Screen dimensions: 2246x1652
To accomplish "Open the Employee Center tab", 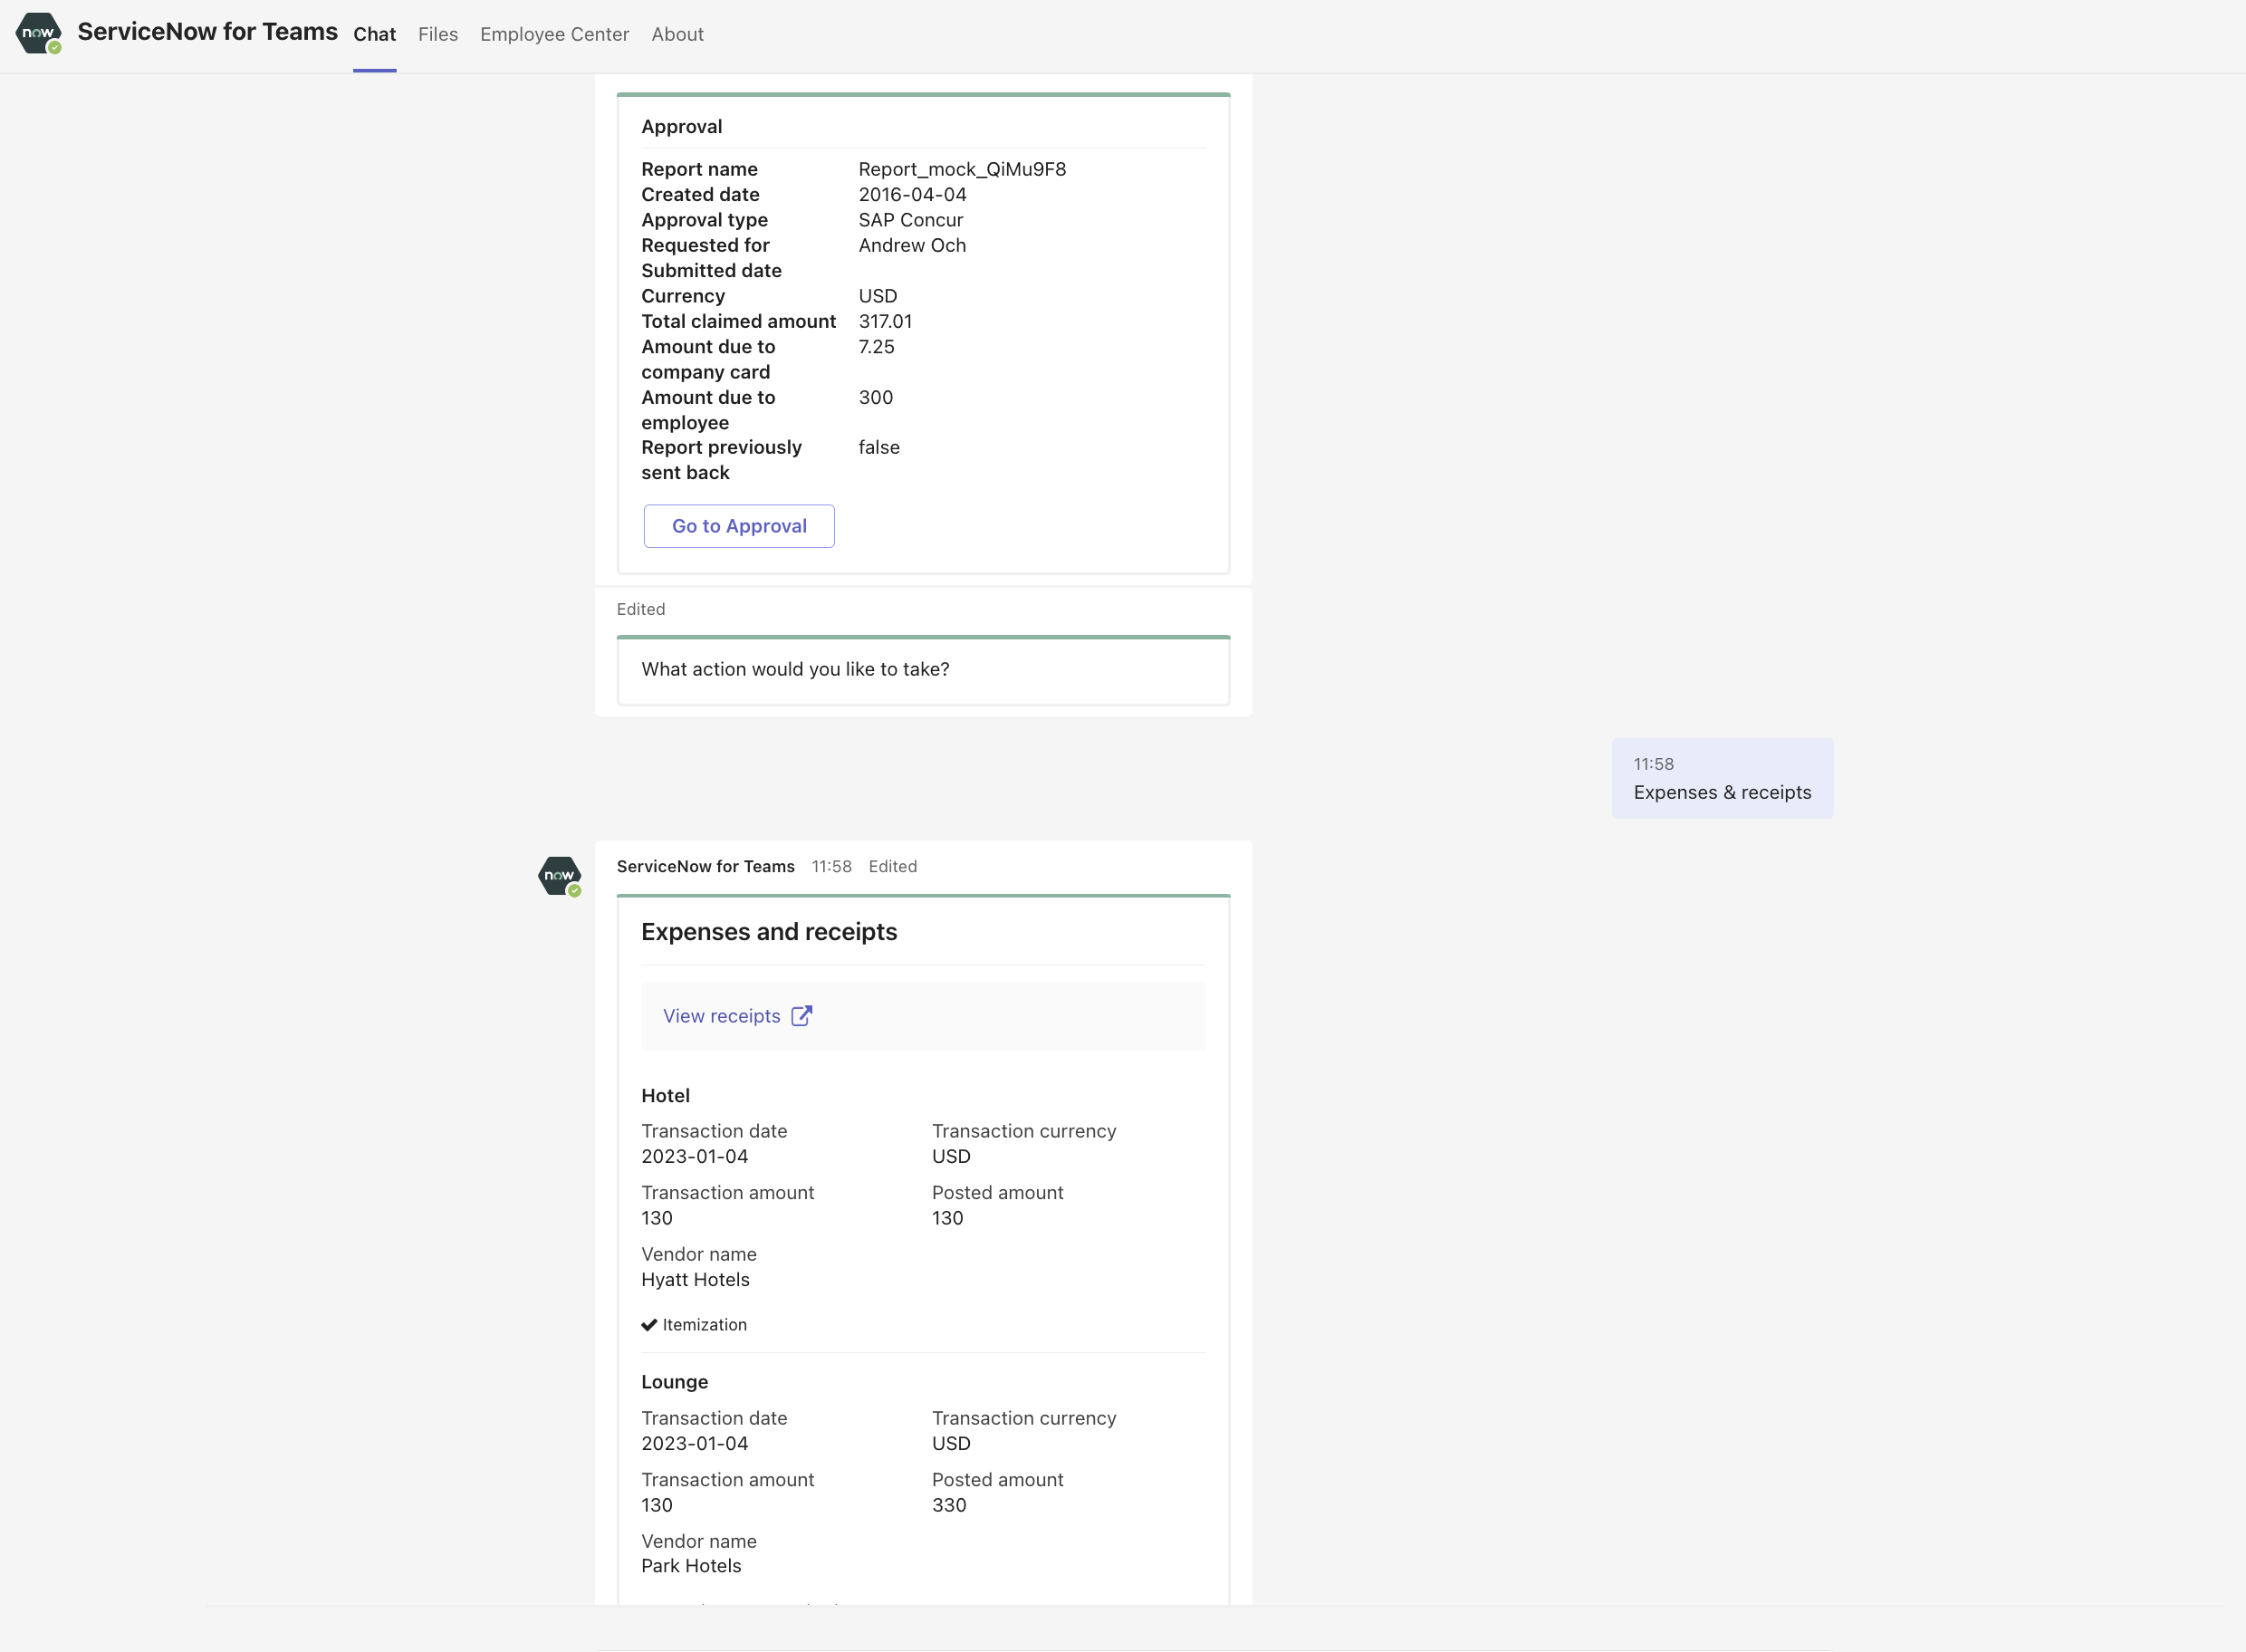I will point(554,34).
